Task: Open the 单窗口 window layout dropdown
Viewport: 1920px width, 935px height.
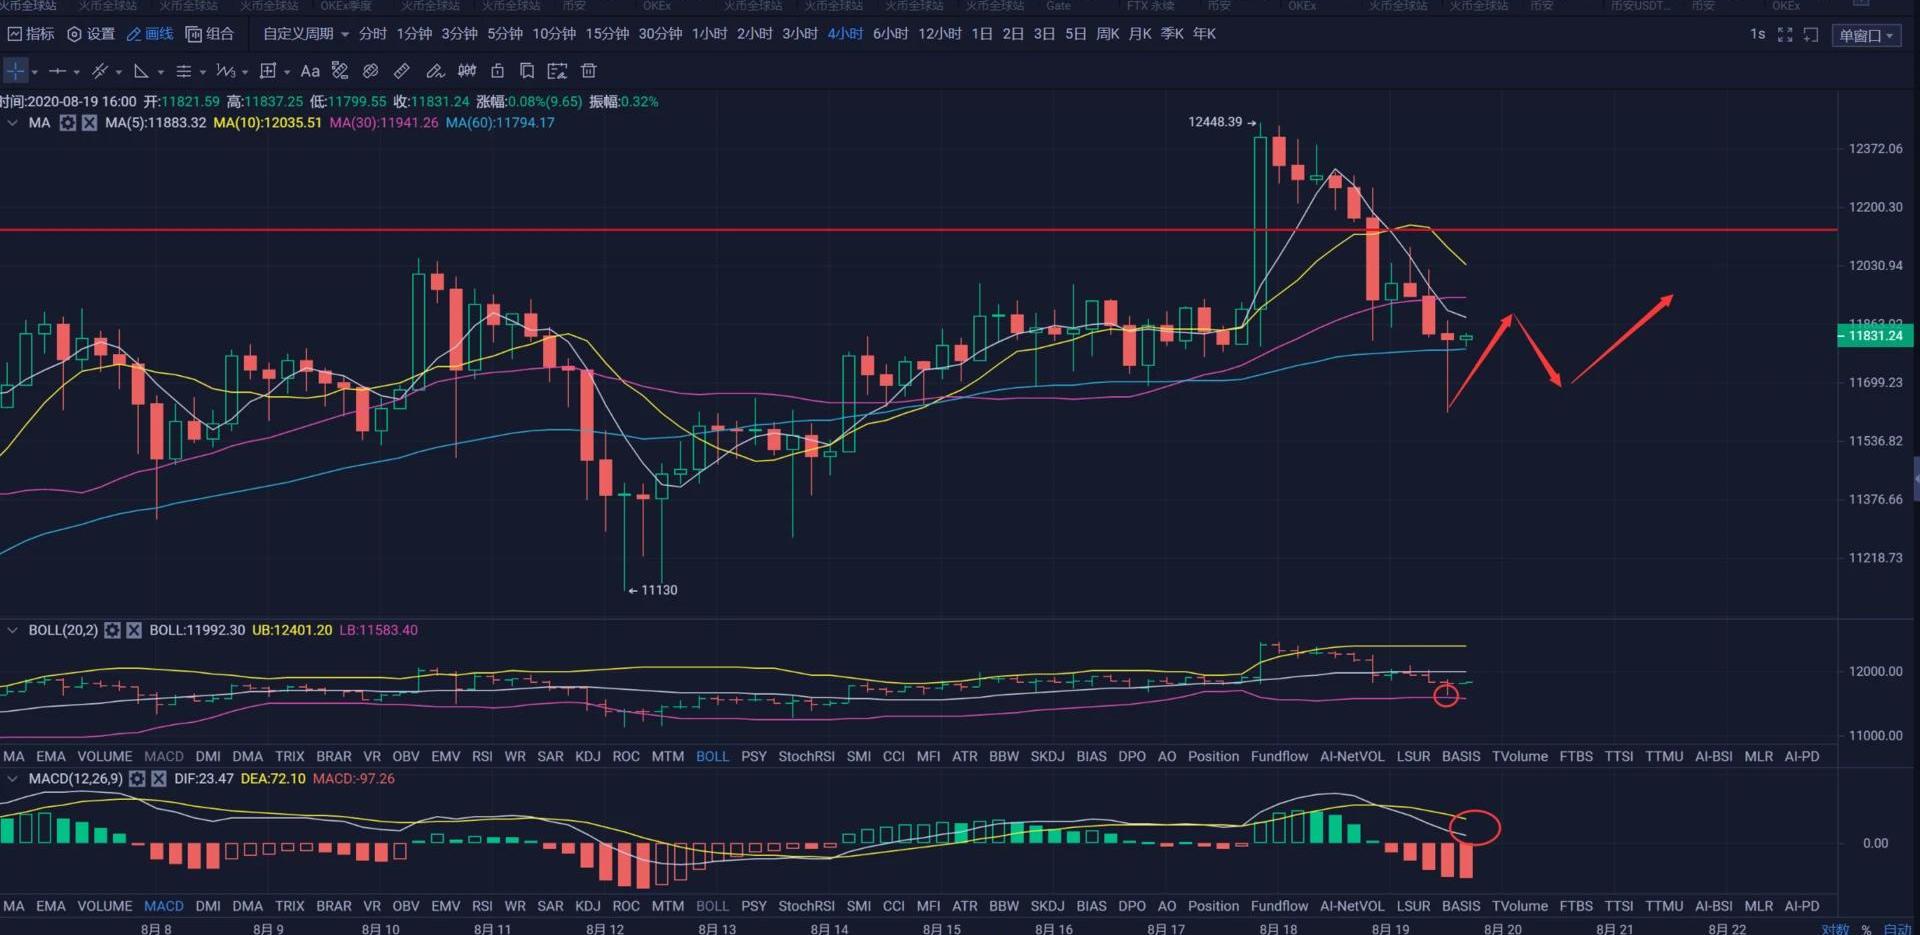Action: (1866, 36)
